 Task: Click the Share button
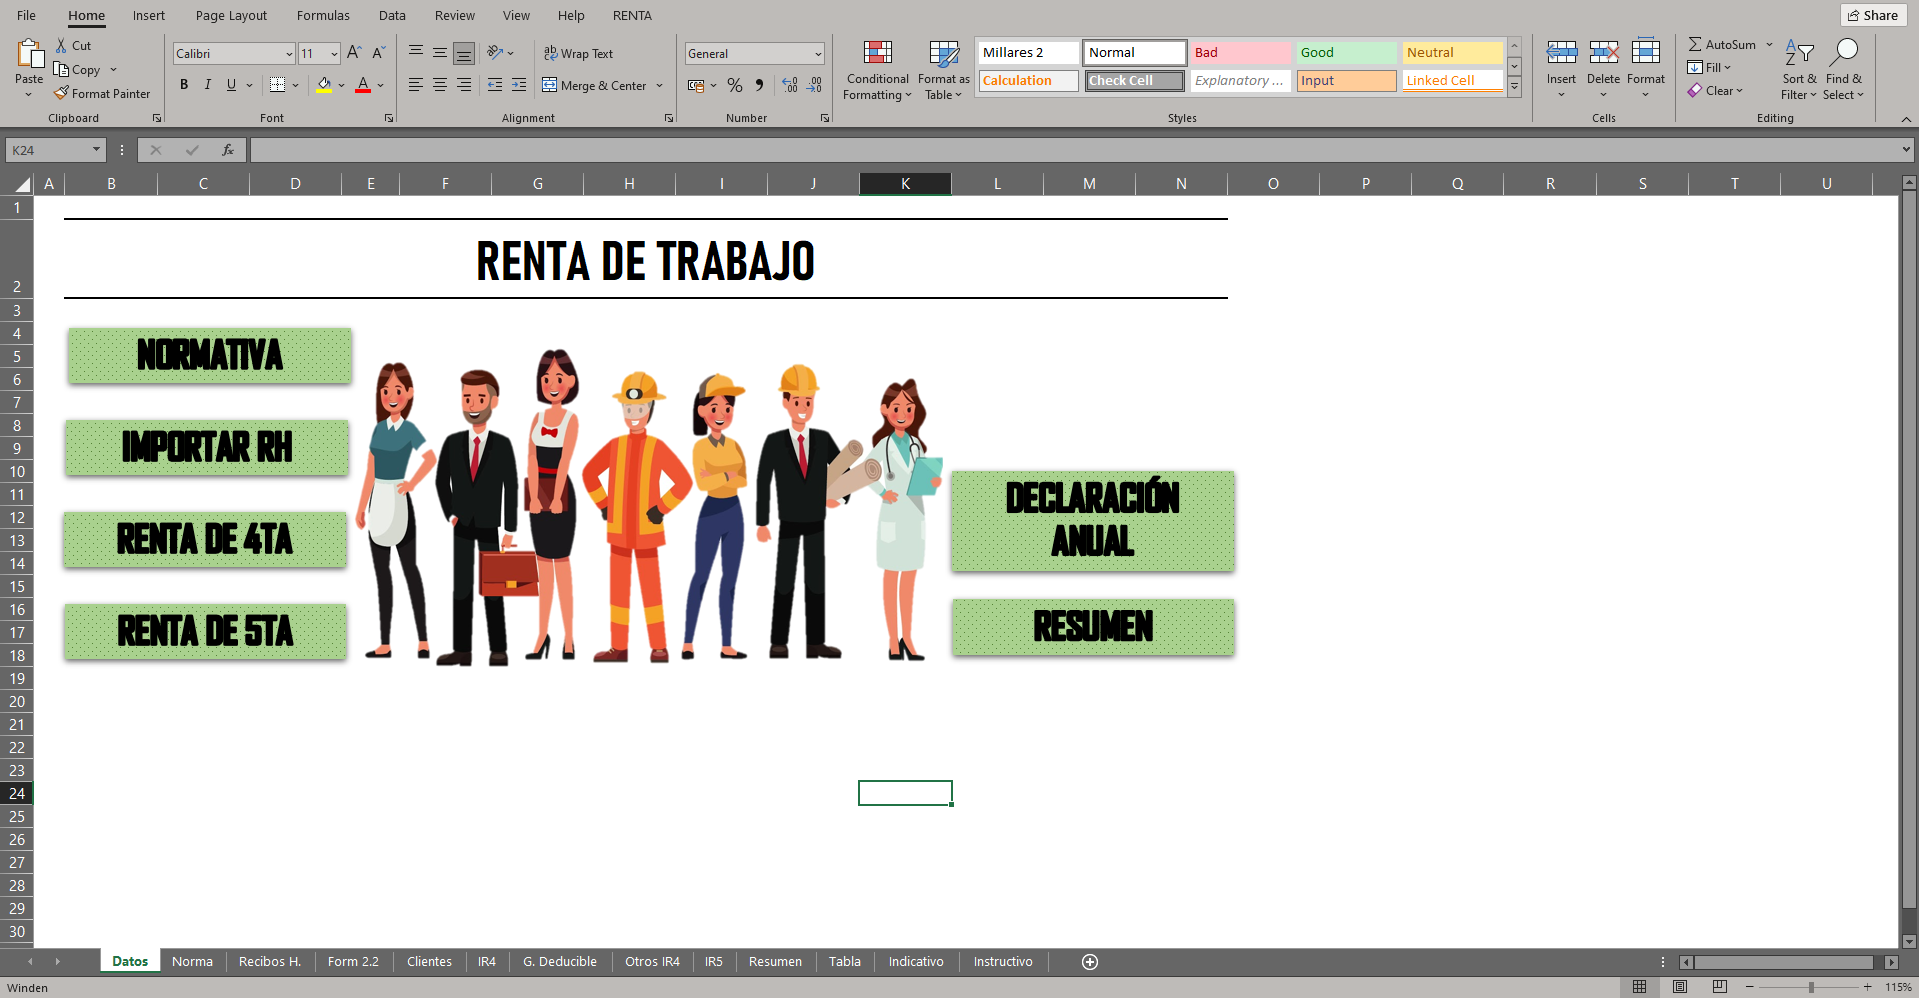[1873, 15]
